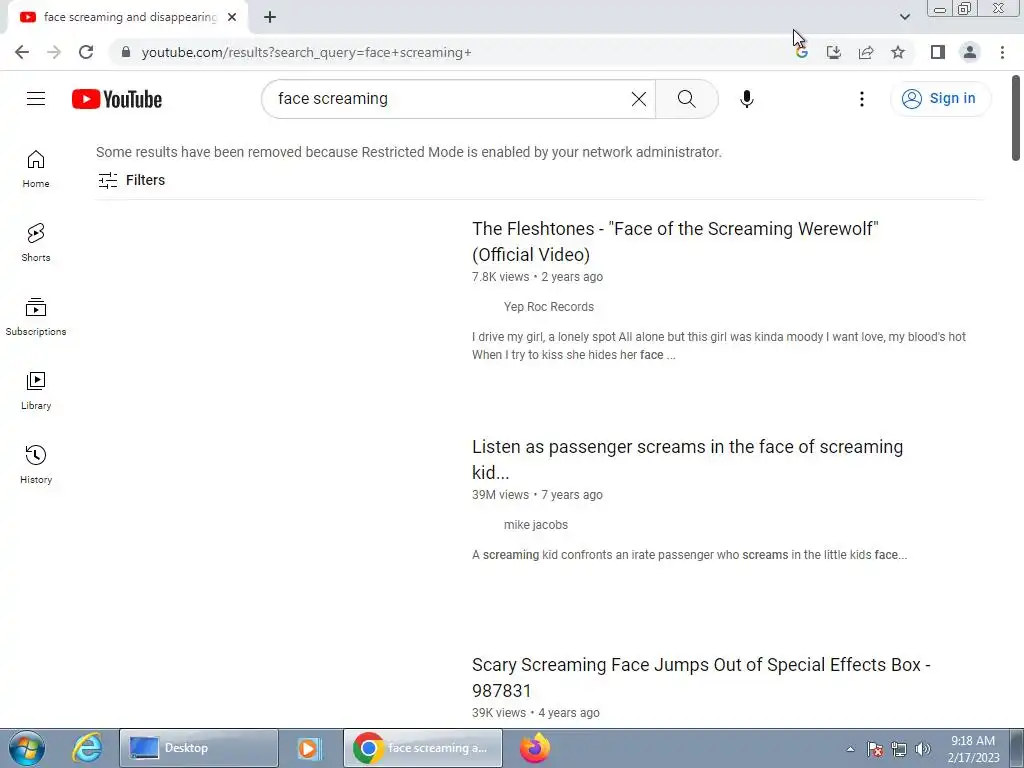Click the magnifying glass search button
1024x768 pixels.
[x=686, y=99]
